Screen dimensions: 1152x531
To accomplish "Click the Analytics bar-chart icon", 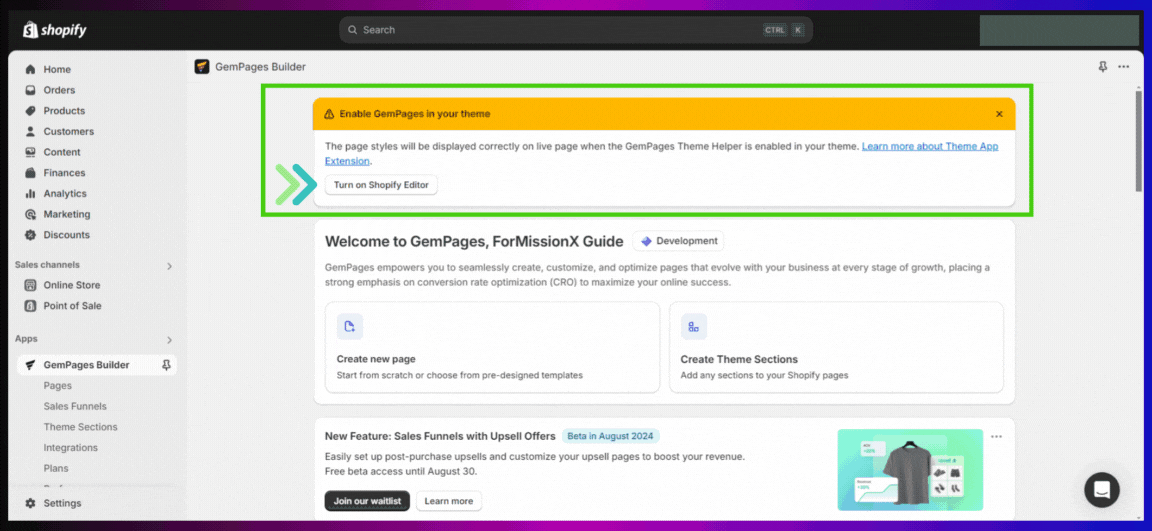I will 30,193.
